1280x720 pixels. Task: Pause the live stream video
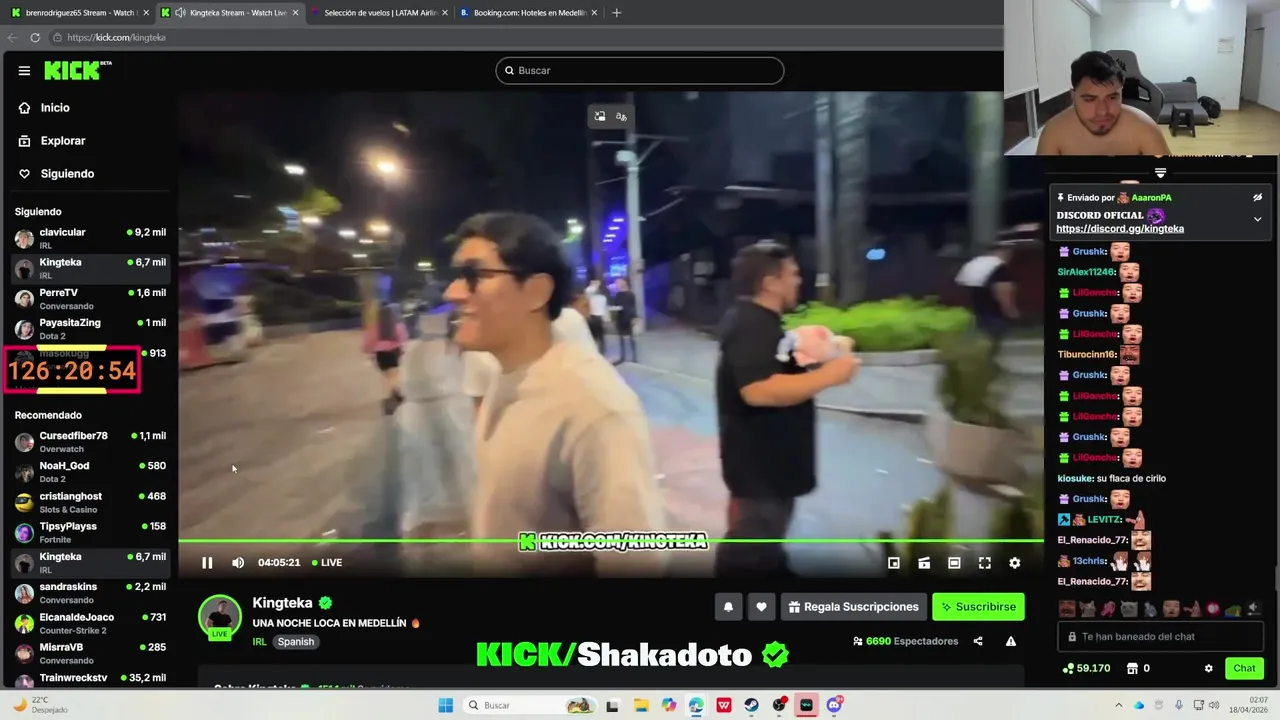coord(207,563)
